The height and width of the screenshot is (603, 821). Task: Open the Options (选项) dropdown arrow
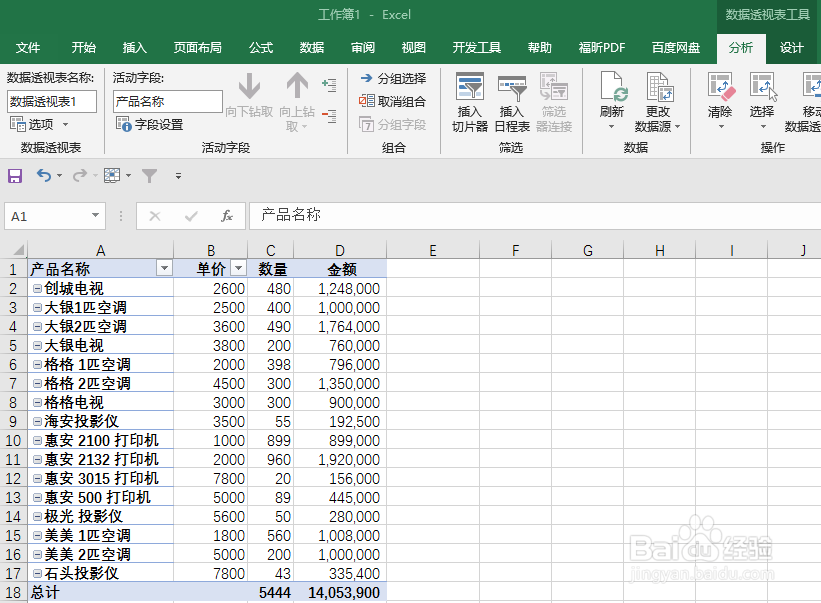click(x=65, y=125)
